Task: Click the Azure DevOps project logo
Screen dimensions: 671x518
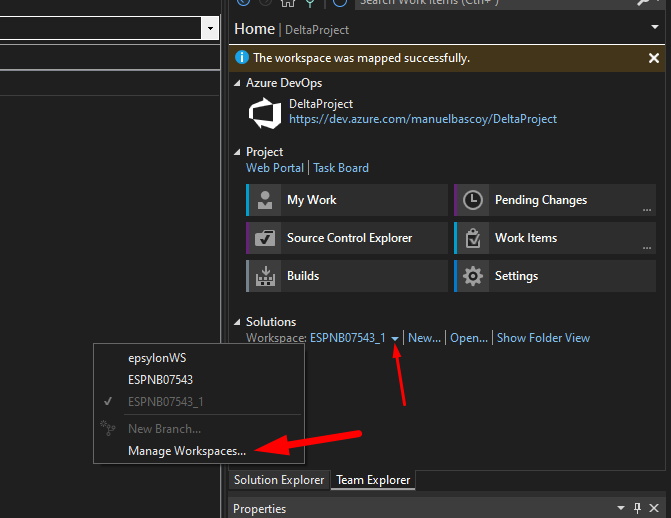Action: click(265, 112)
